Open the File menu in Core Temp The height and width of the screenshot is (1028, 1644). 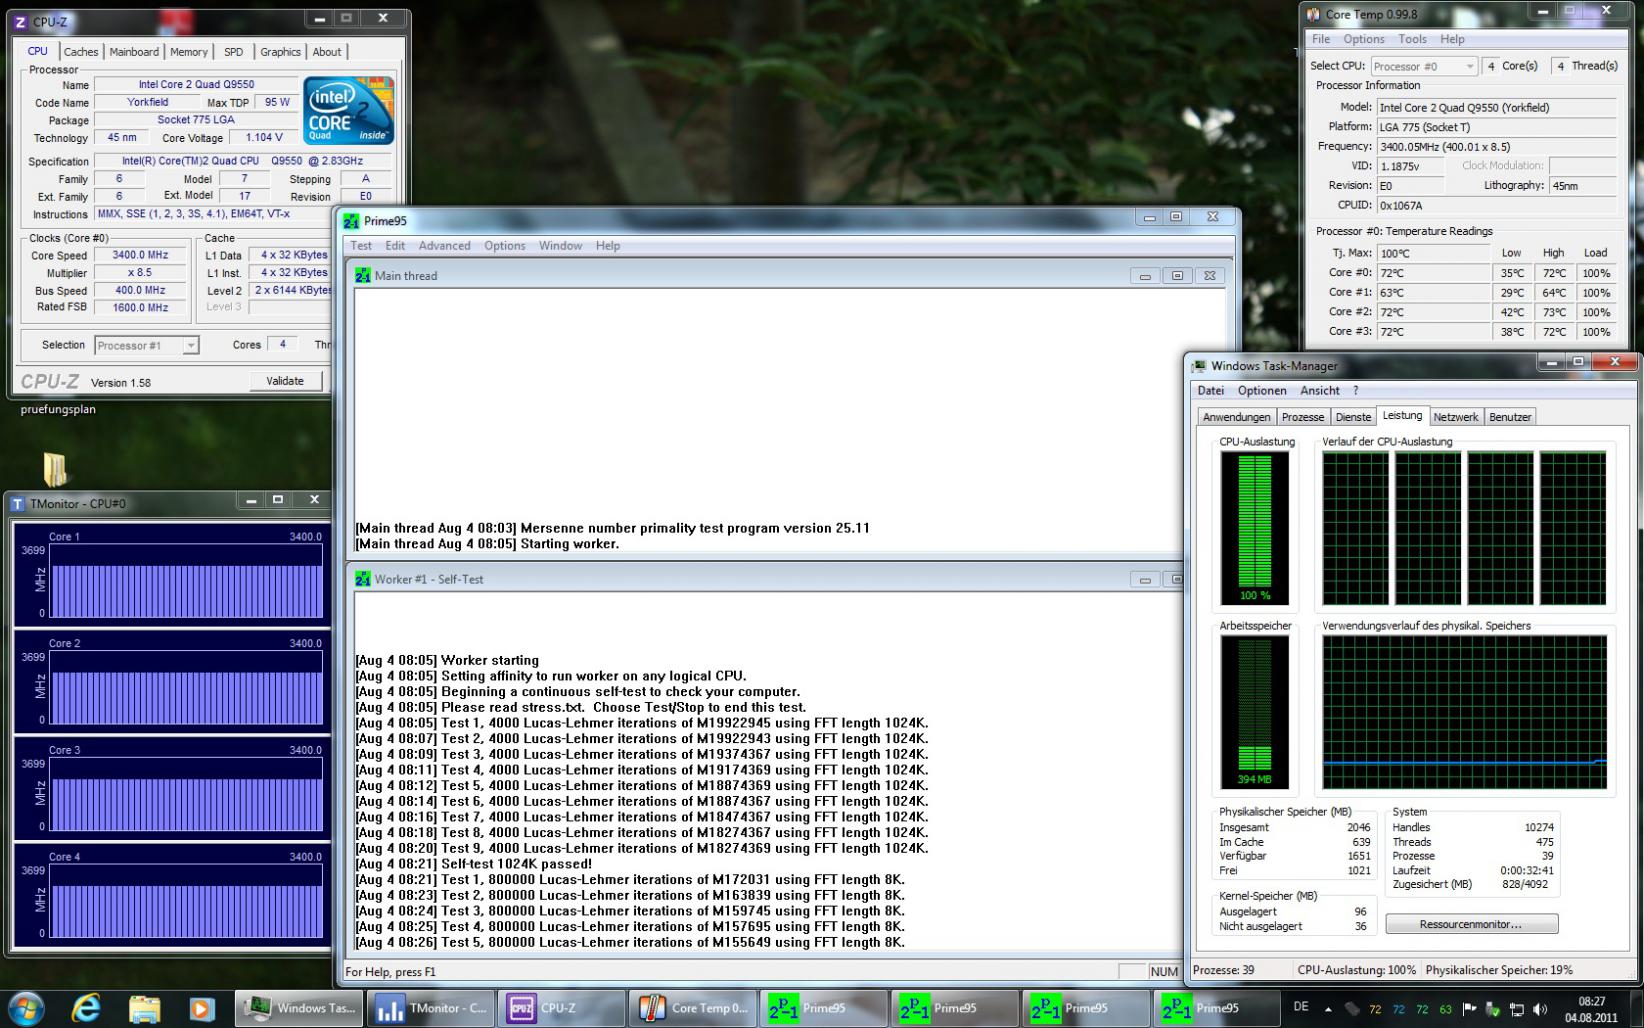click(1321, 39)
